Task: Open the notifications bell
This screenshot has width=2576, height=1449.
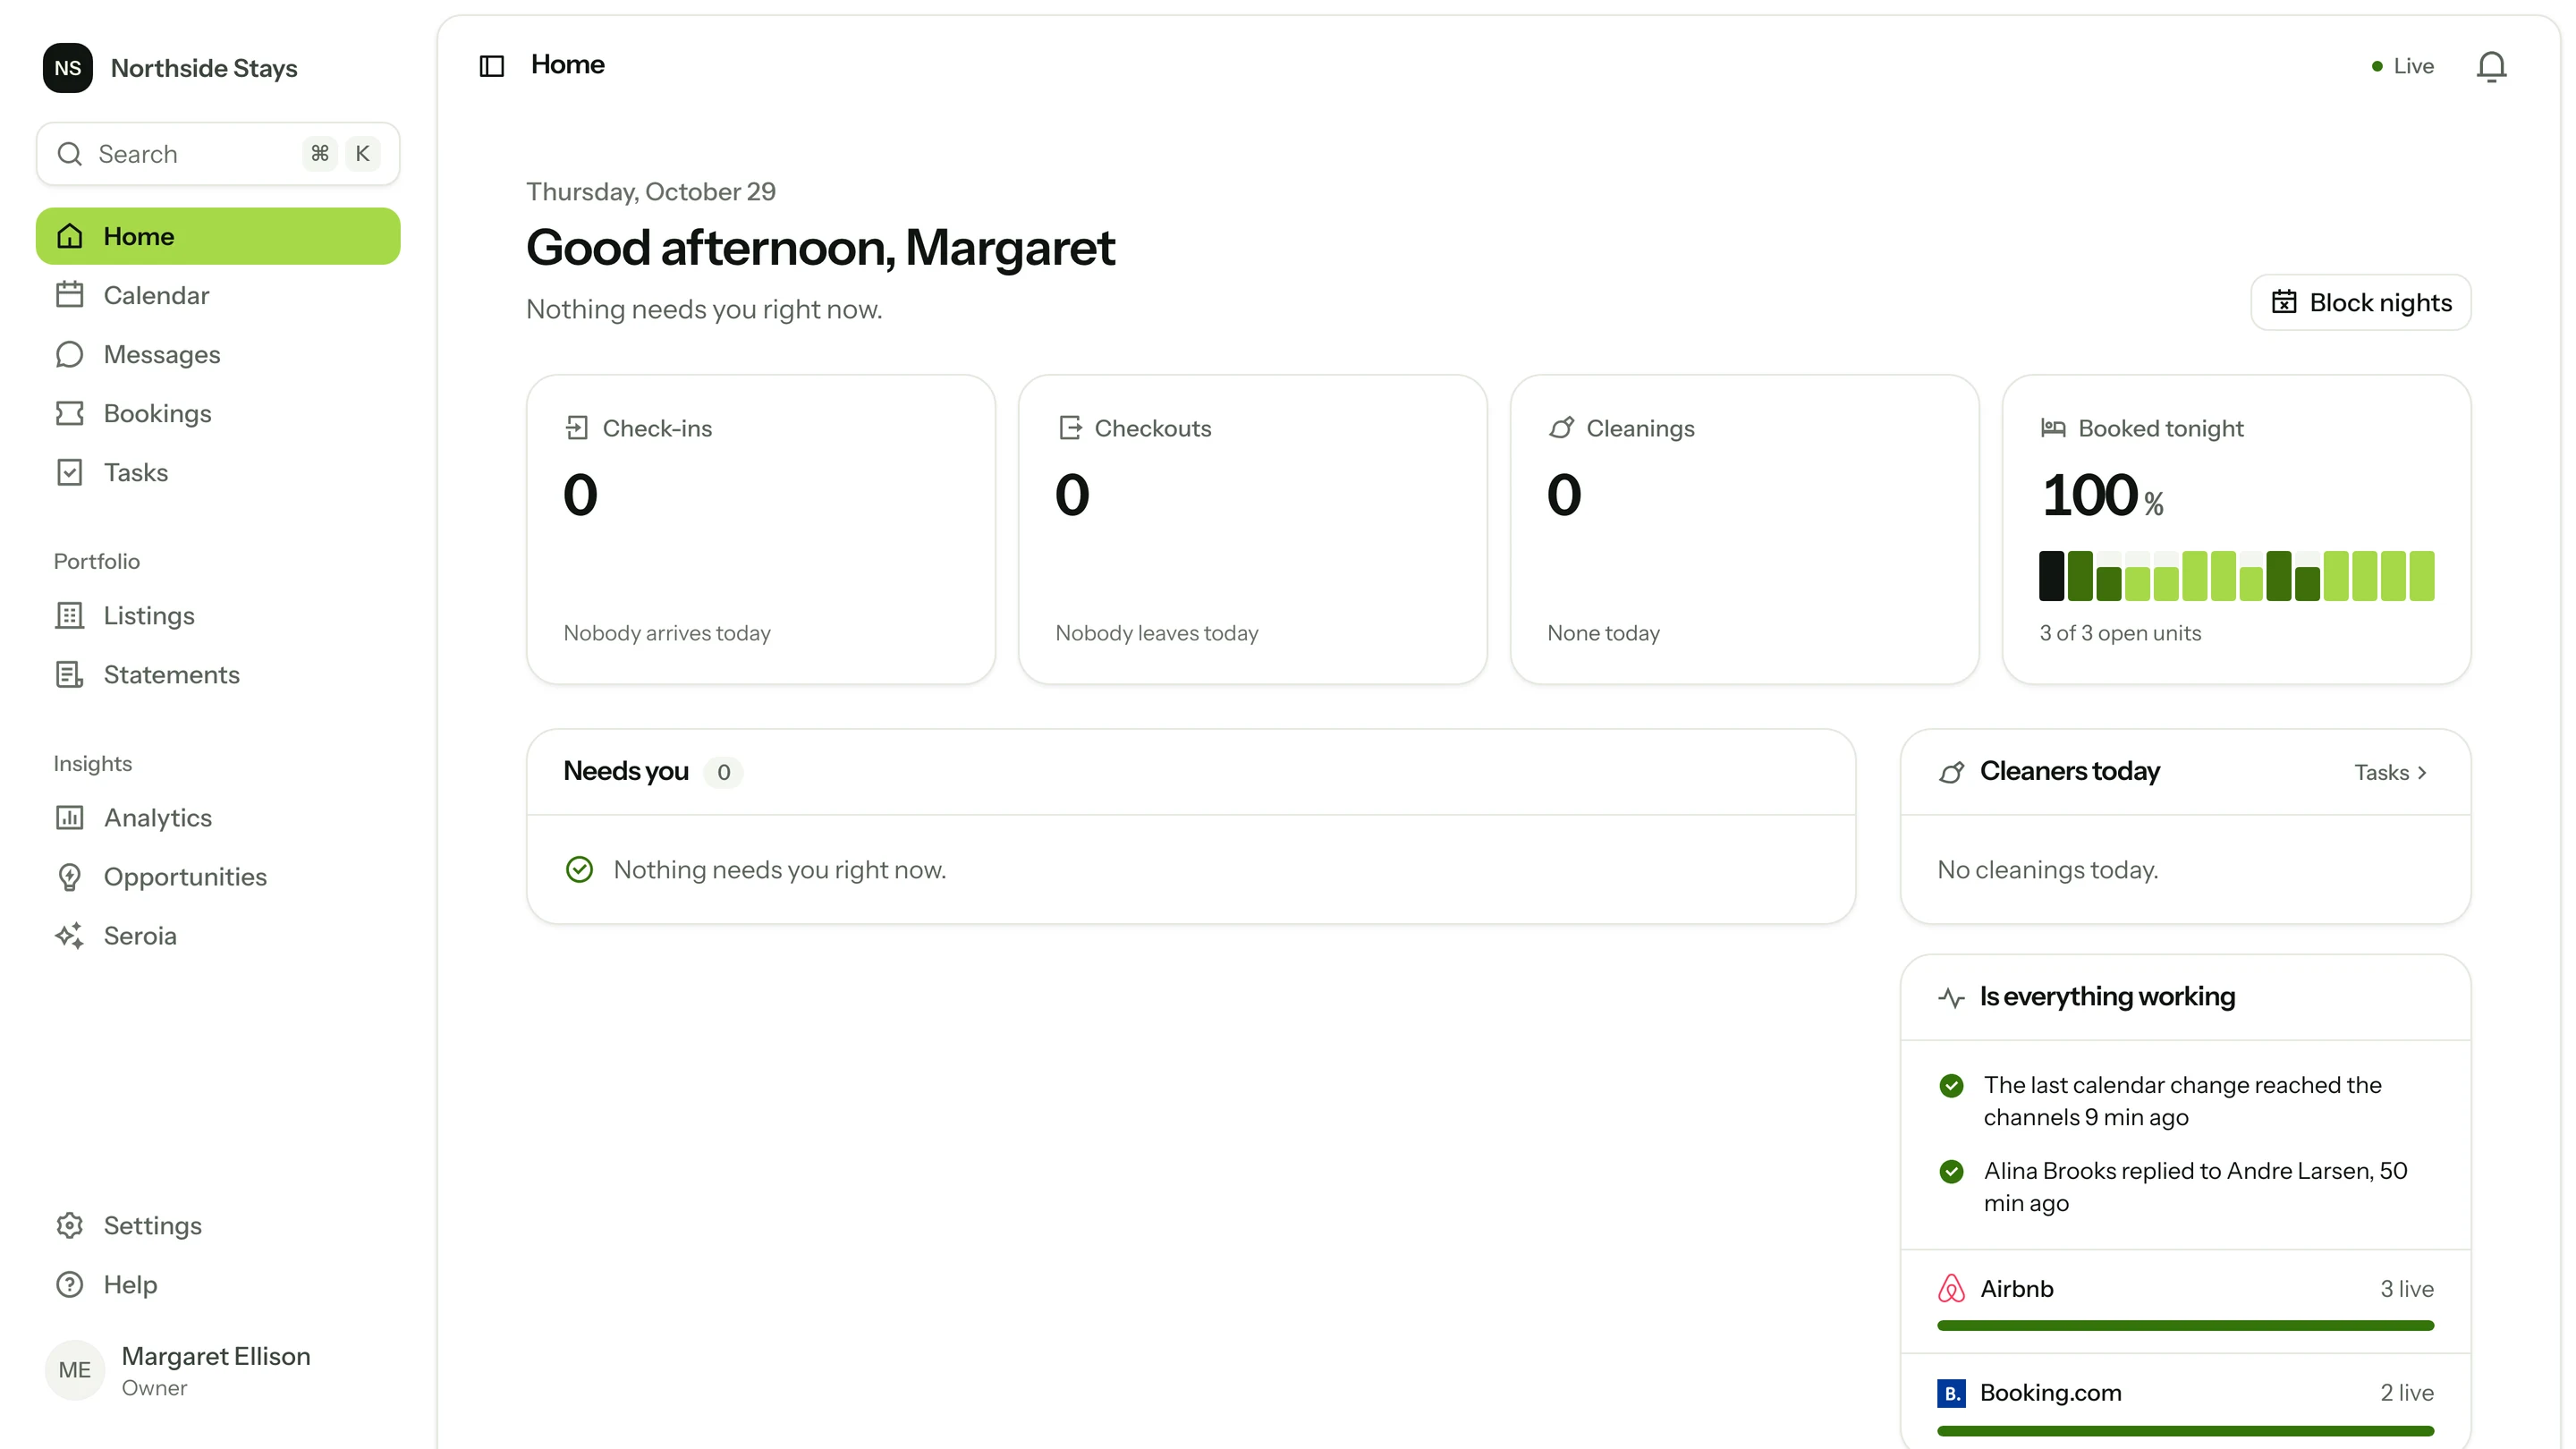Action: (2491, 67)
